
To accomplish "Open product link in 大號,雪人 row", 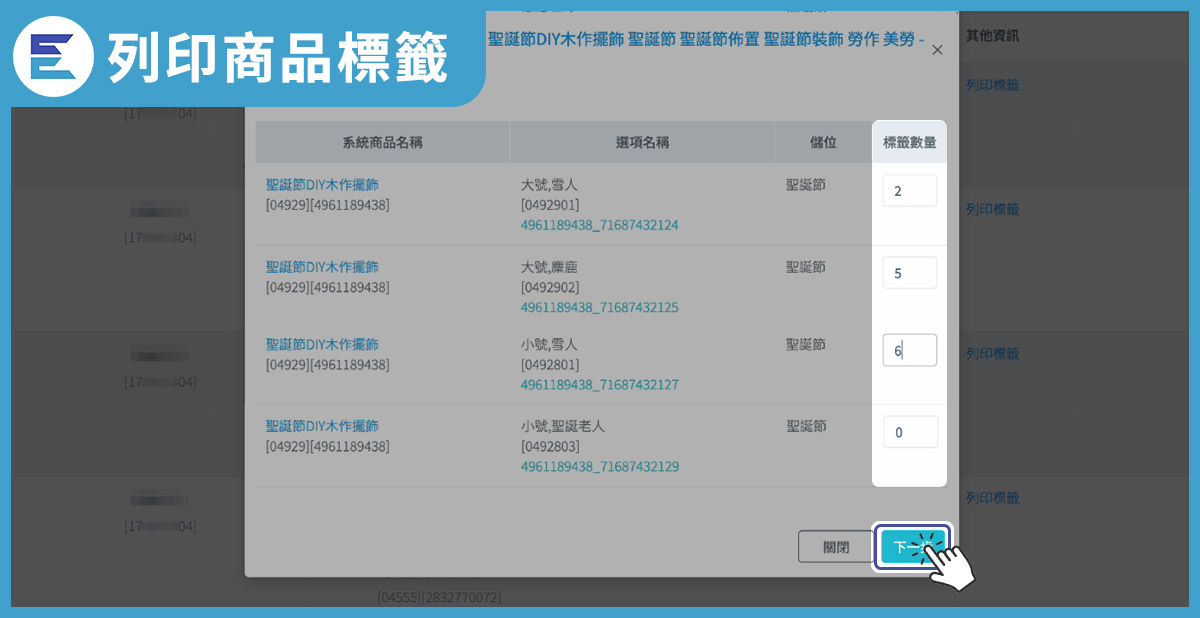I will pos(322,185).
